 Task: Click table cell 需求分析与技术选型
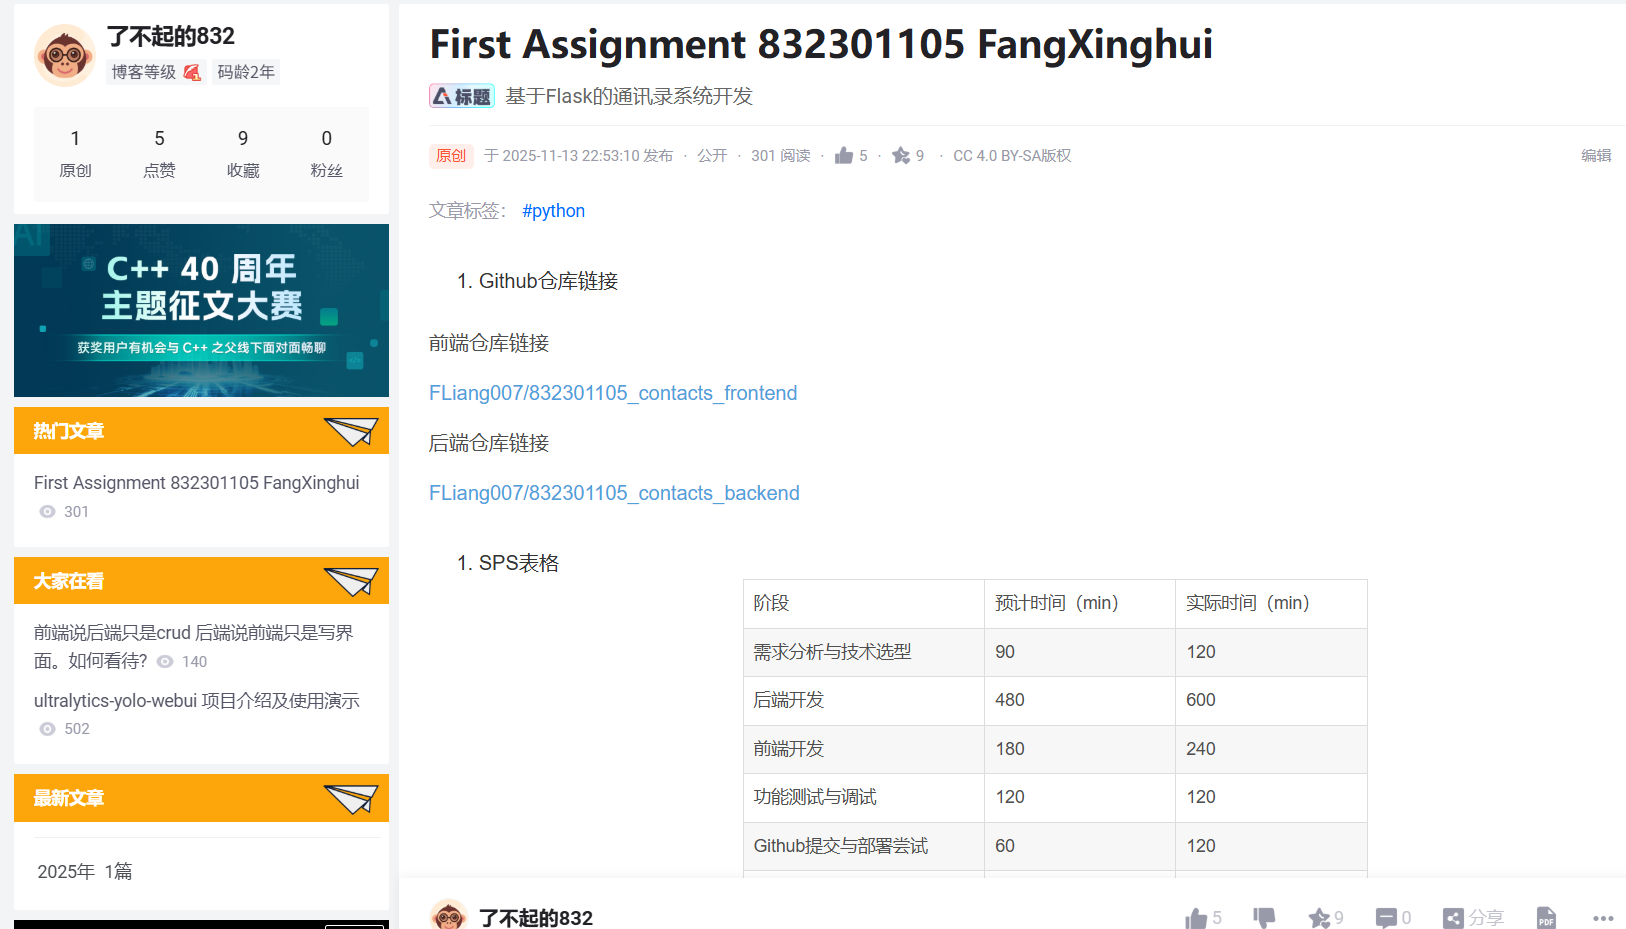864,652
